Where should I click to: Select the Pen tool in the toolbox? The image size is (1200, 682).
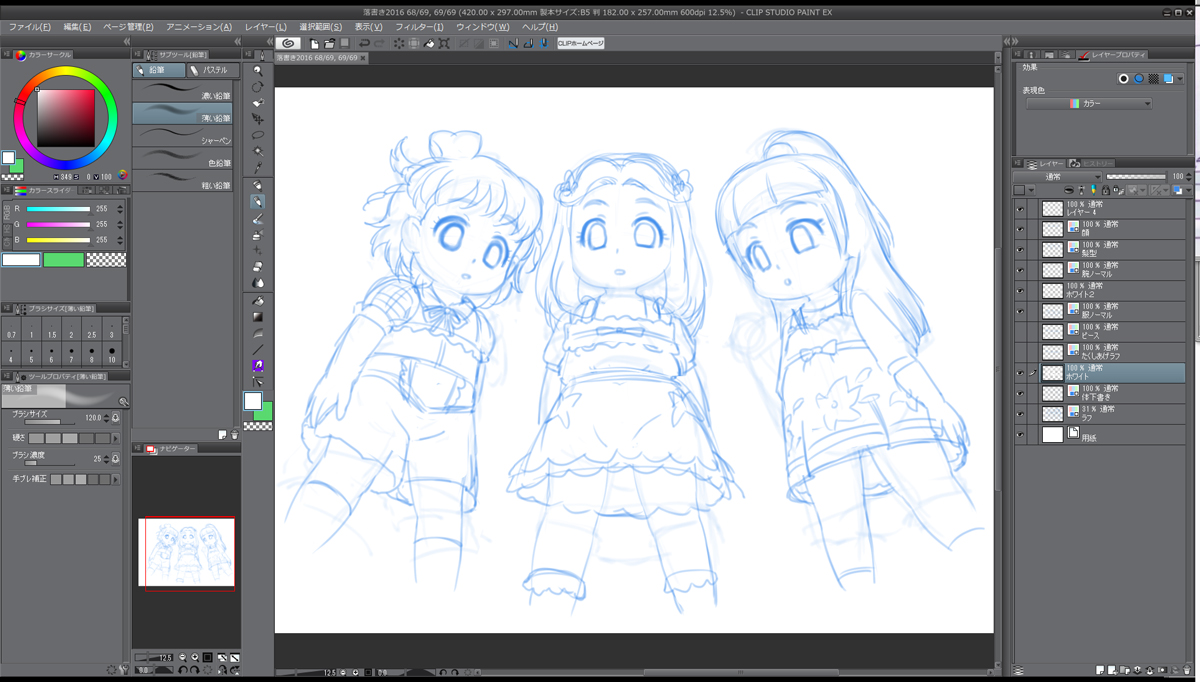(x=258, y=185)
